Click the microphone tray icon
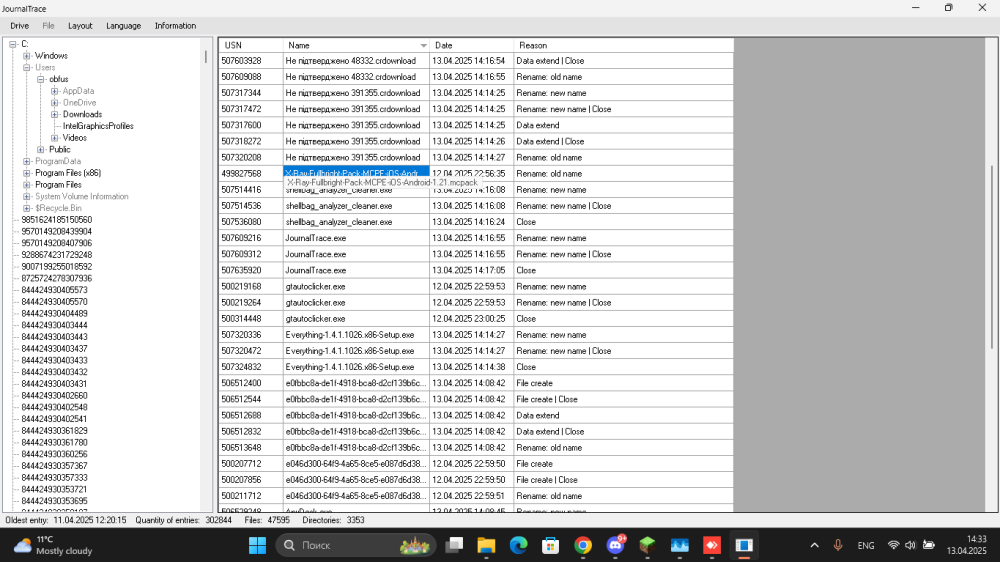Image resolution: width=1000 pixels, height=562 pixels. click(x=838, y=545)
